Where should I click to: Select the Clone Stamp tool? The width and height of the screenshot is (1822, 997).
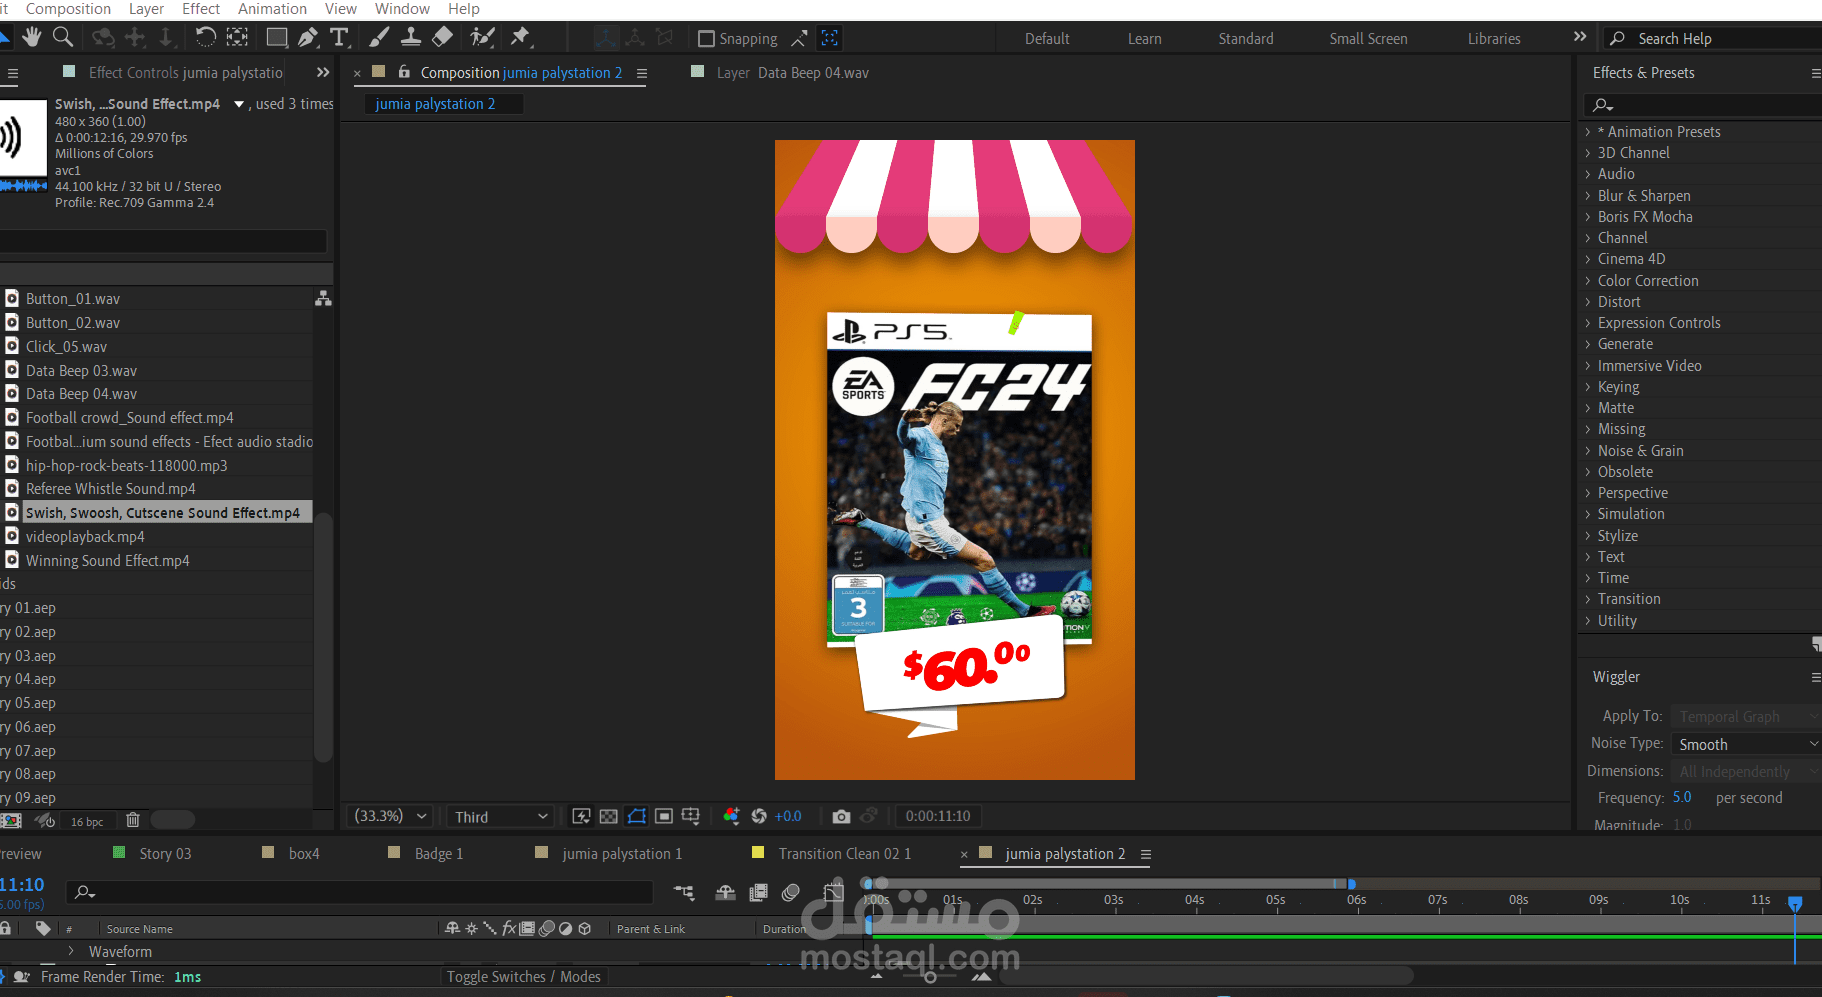[411, 37]
